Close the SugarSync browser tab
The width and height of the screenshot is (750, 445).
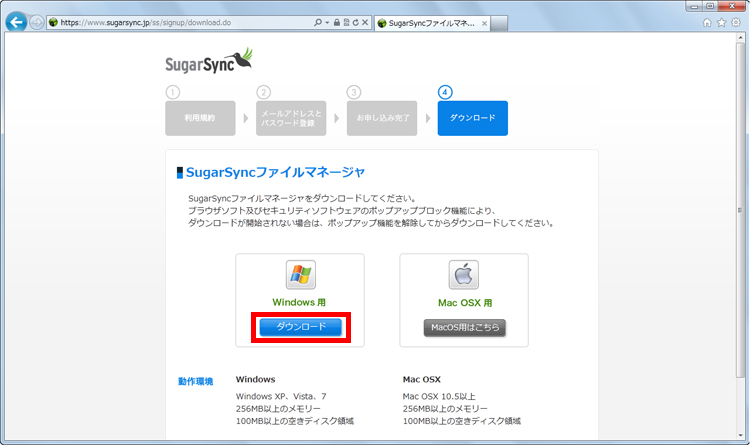coord(485,23)
